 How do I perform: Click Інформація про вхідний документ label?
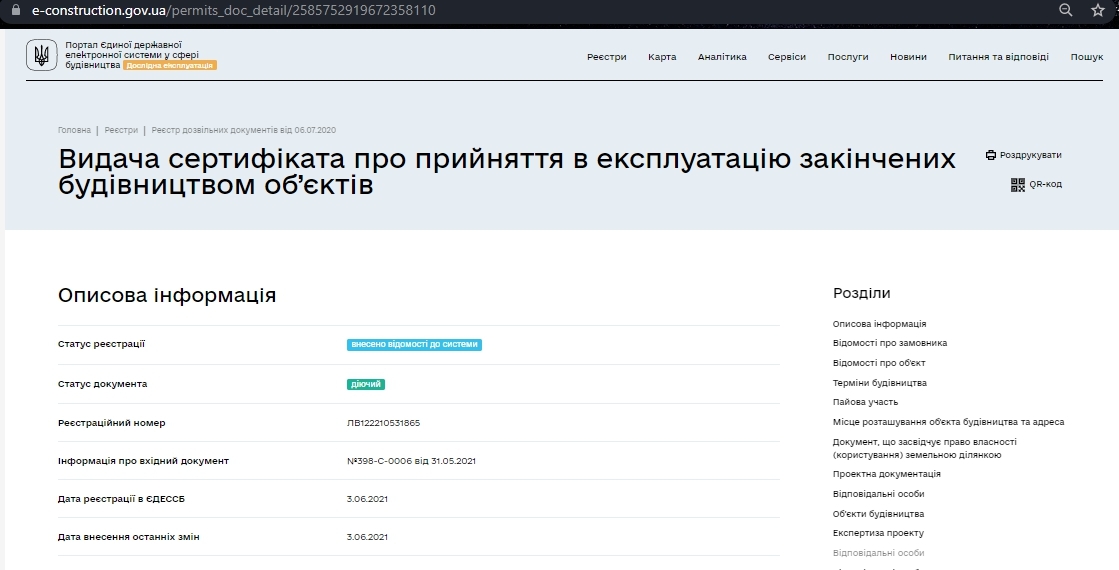click(143, 462)
